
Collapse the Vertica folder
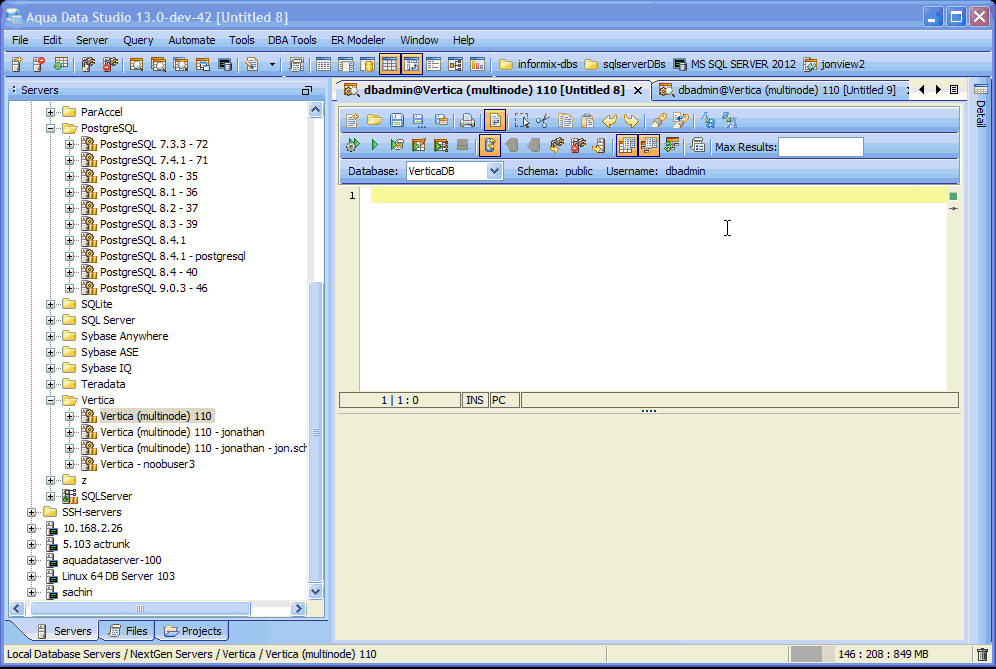[x=50, y=400]
